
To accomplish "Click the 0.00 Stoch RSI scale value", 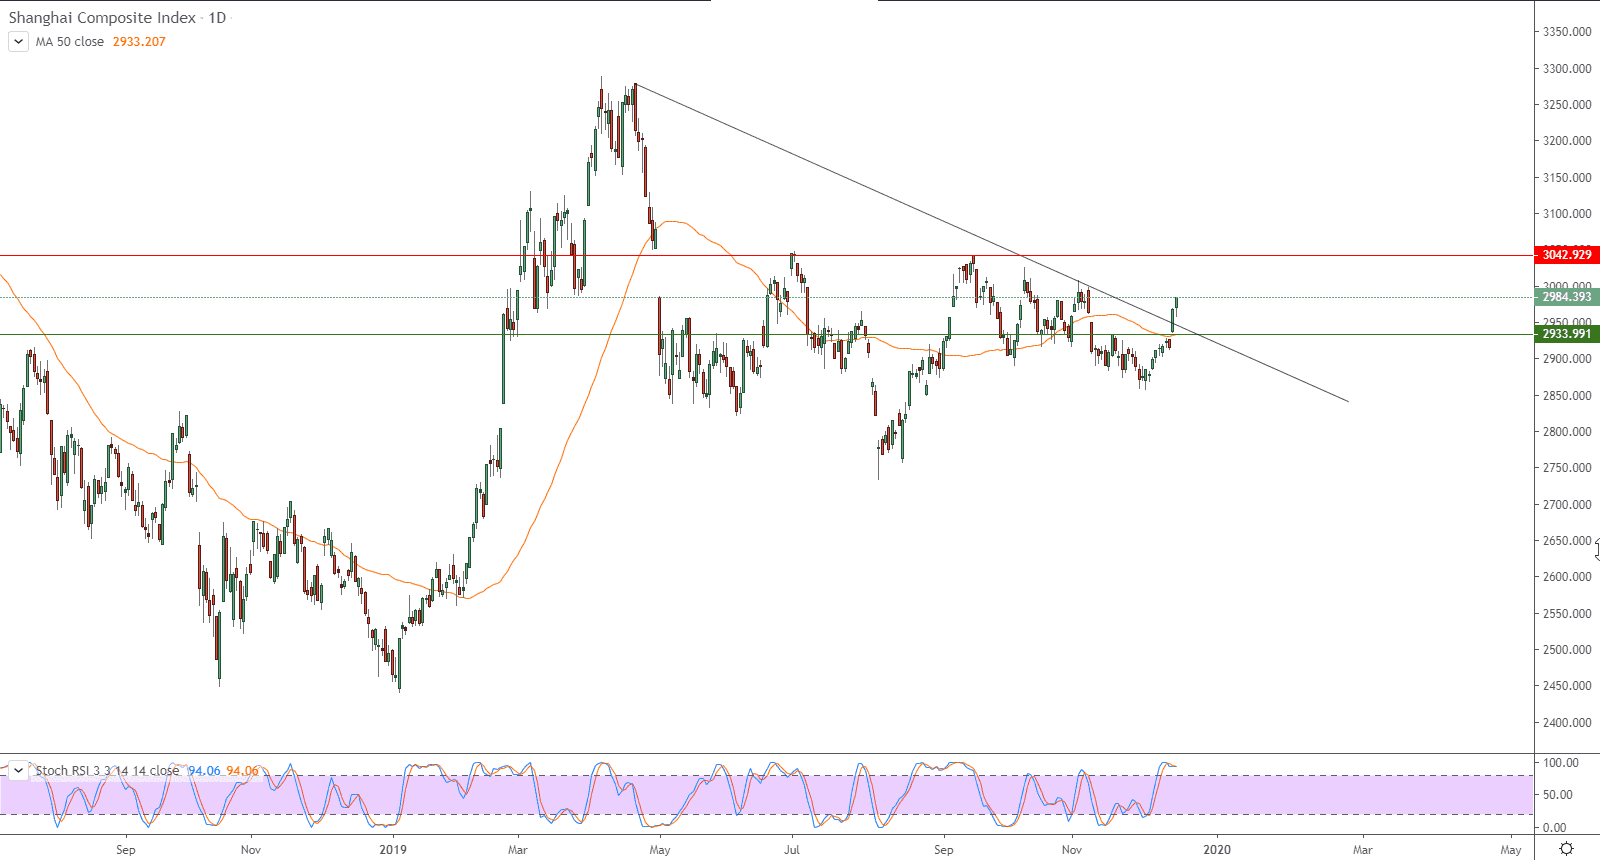I will click(x=1555, y=828).
